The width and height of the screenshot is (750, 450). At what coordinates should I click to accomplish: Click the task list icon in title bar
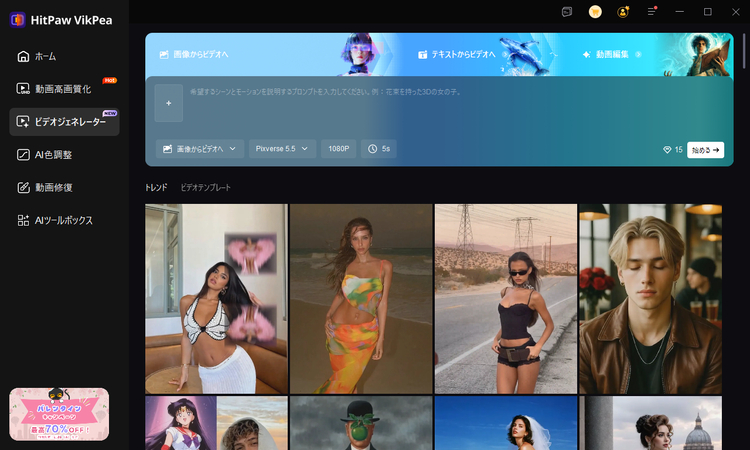pos(567,12)
